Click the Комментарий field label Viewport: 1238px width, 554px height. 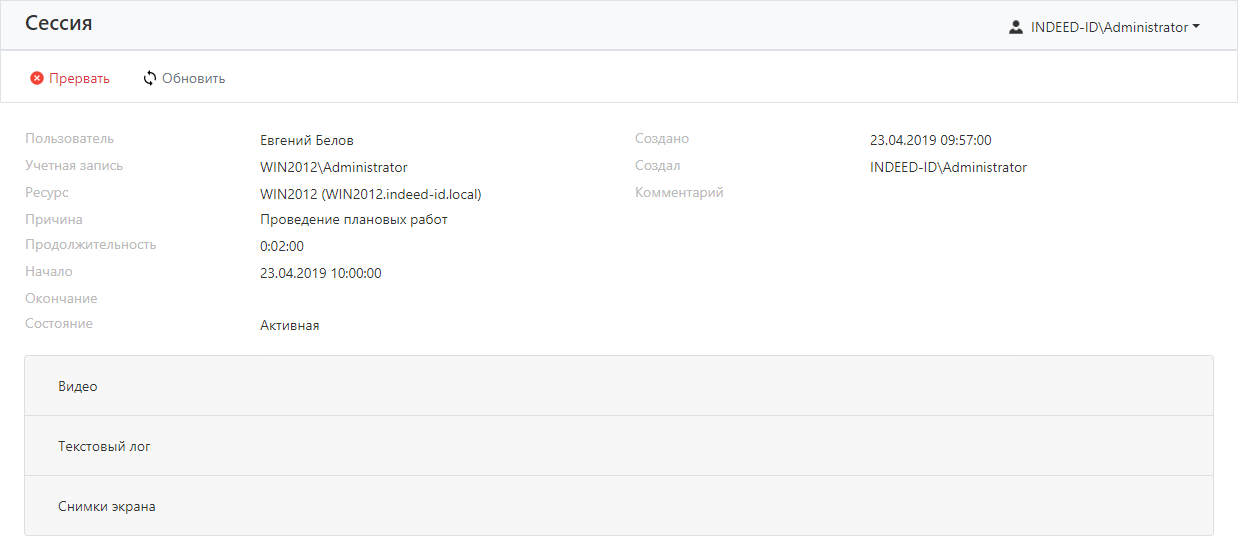(x=679, y=192)
